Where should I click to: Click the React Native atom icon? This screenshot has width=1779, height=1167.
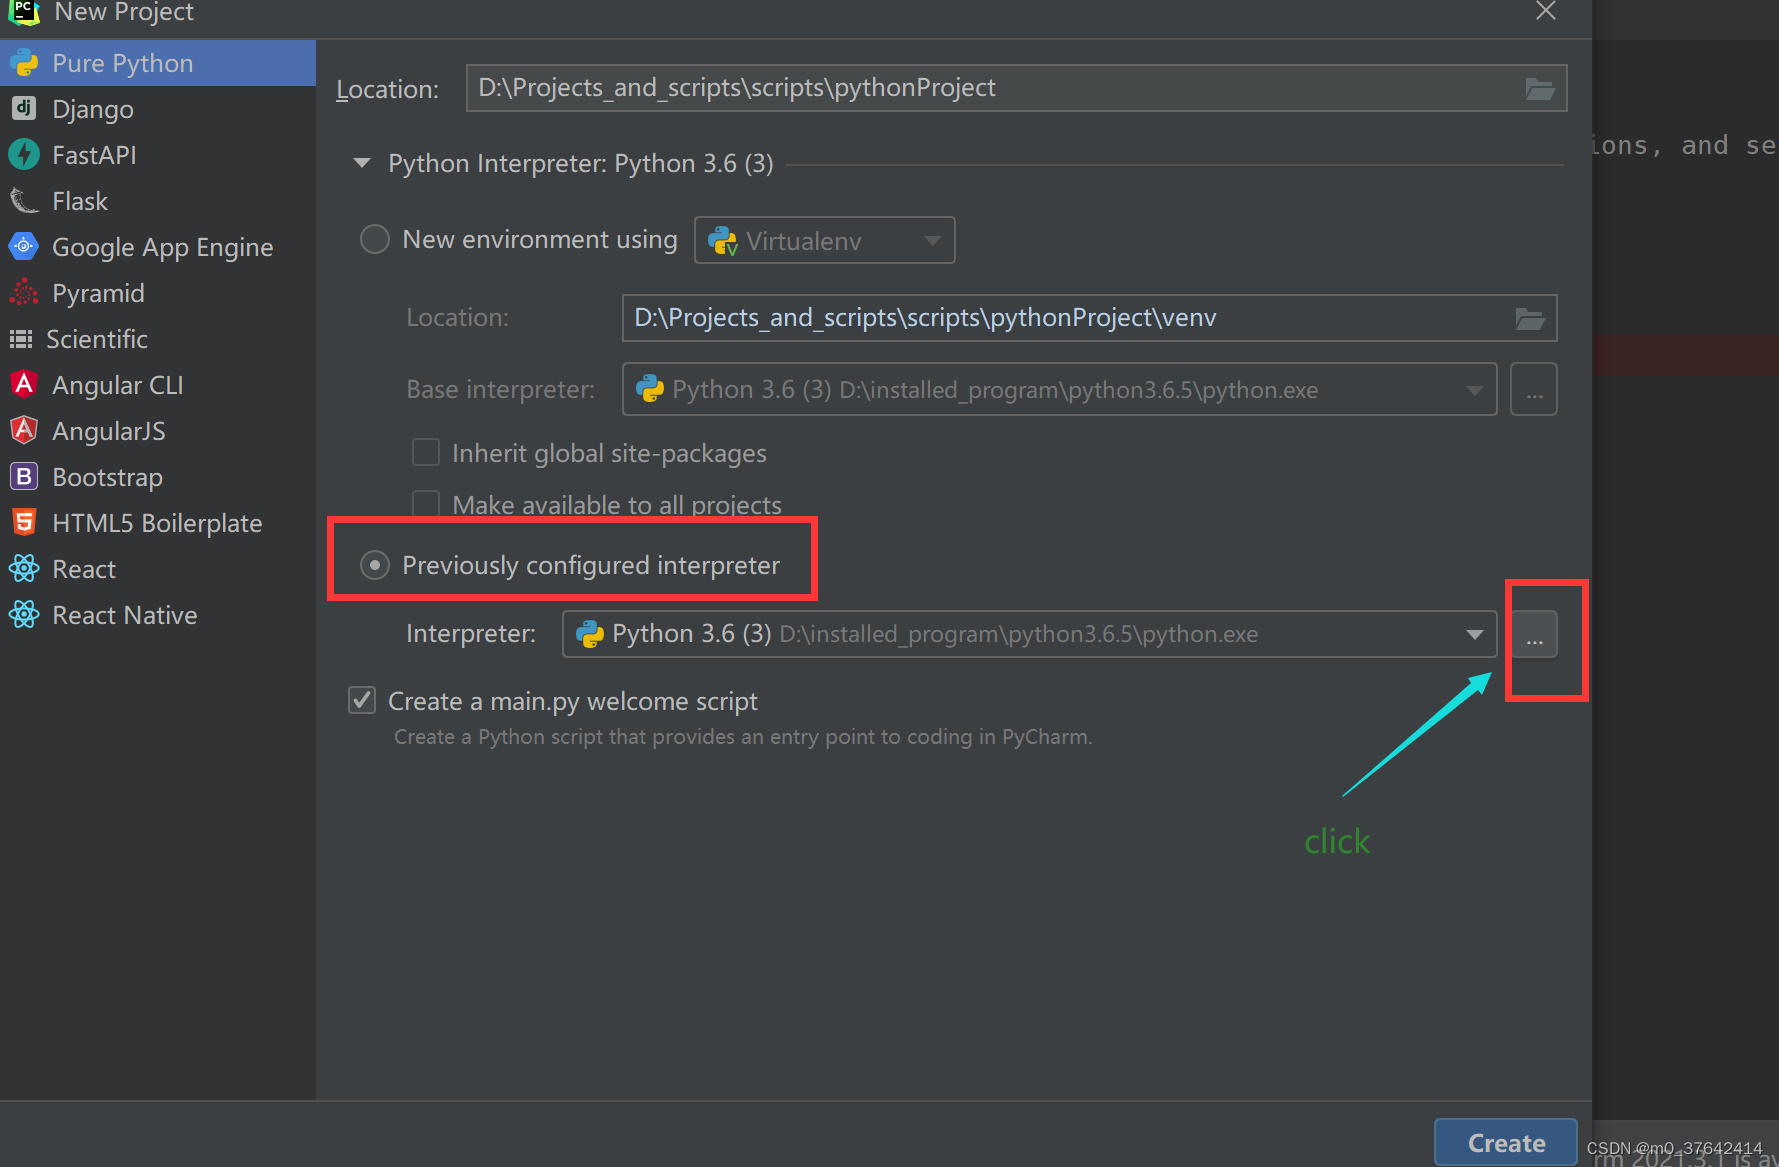coord(24,614)
